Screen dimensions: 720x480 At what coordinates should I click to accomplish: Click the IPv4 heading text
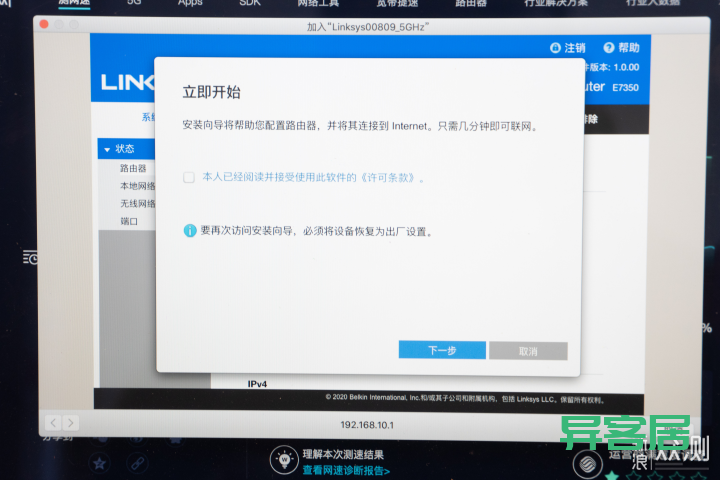pyautogui.click(x=257, y=384)
